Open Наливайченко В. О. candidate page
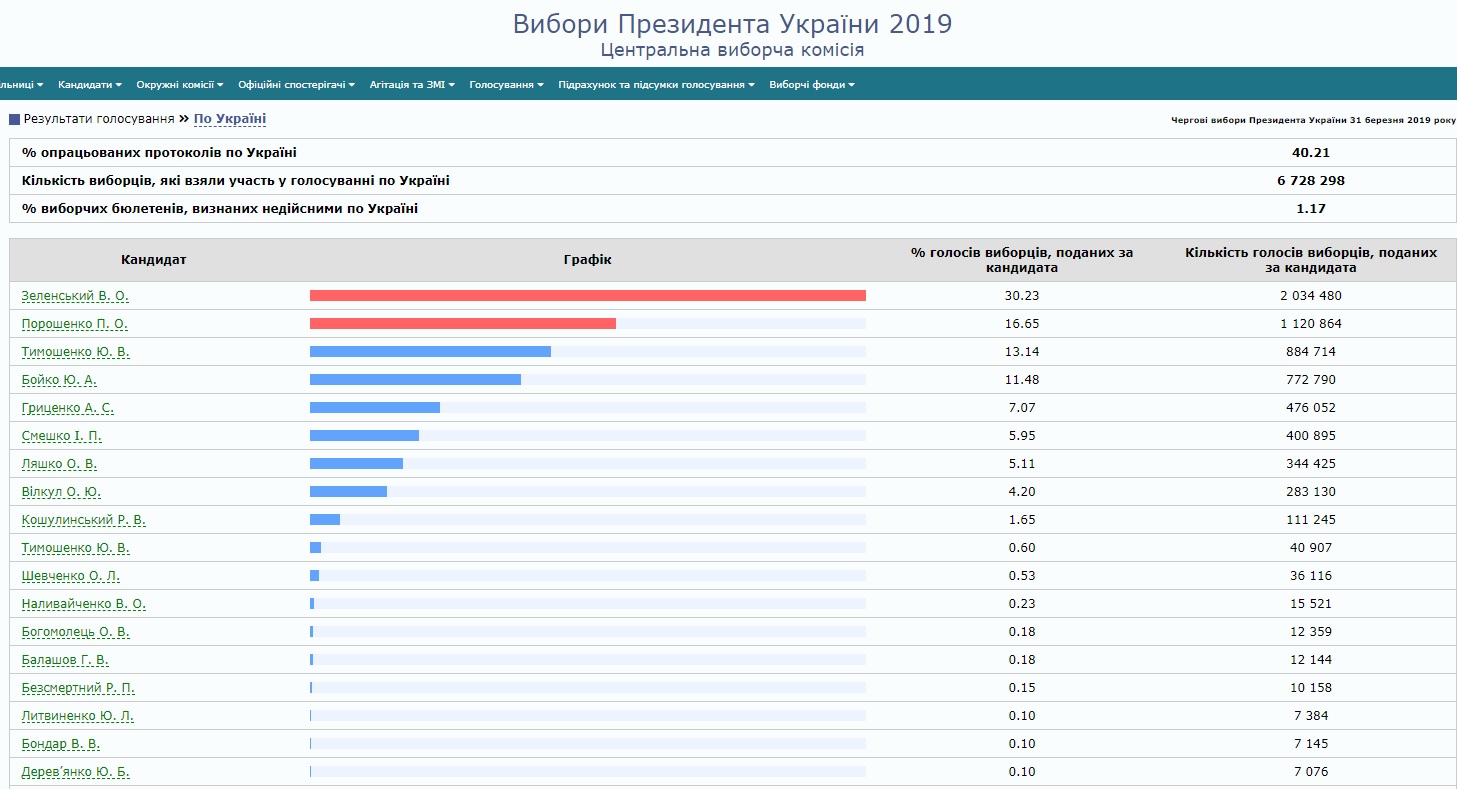Screen dimensions: 1457x789 pos(83,604)
